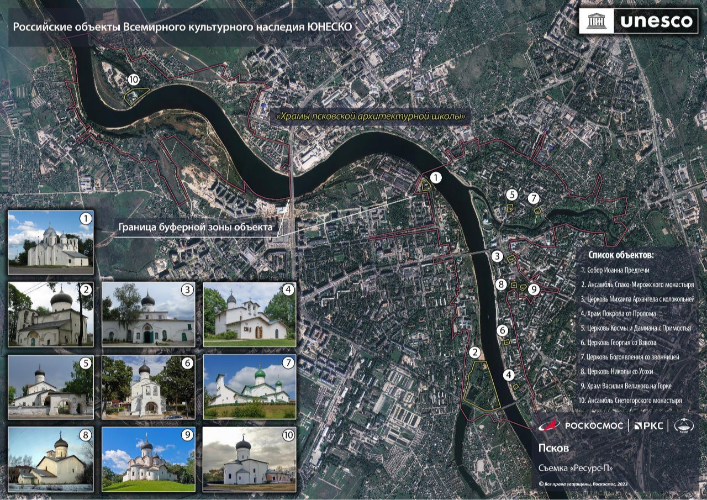Click the 'Граница буферной зоны объекта' label

point(195,227)
